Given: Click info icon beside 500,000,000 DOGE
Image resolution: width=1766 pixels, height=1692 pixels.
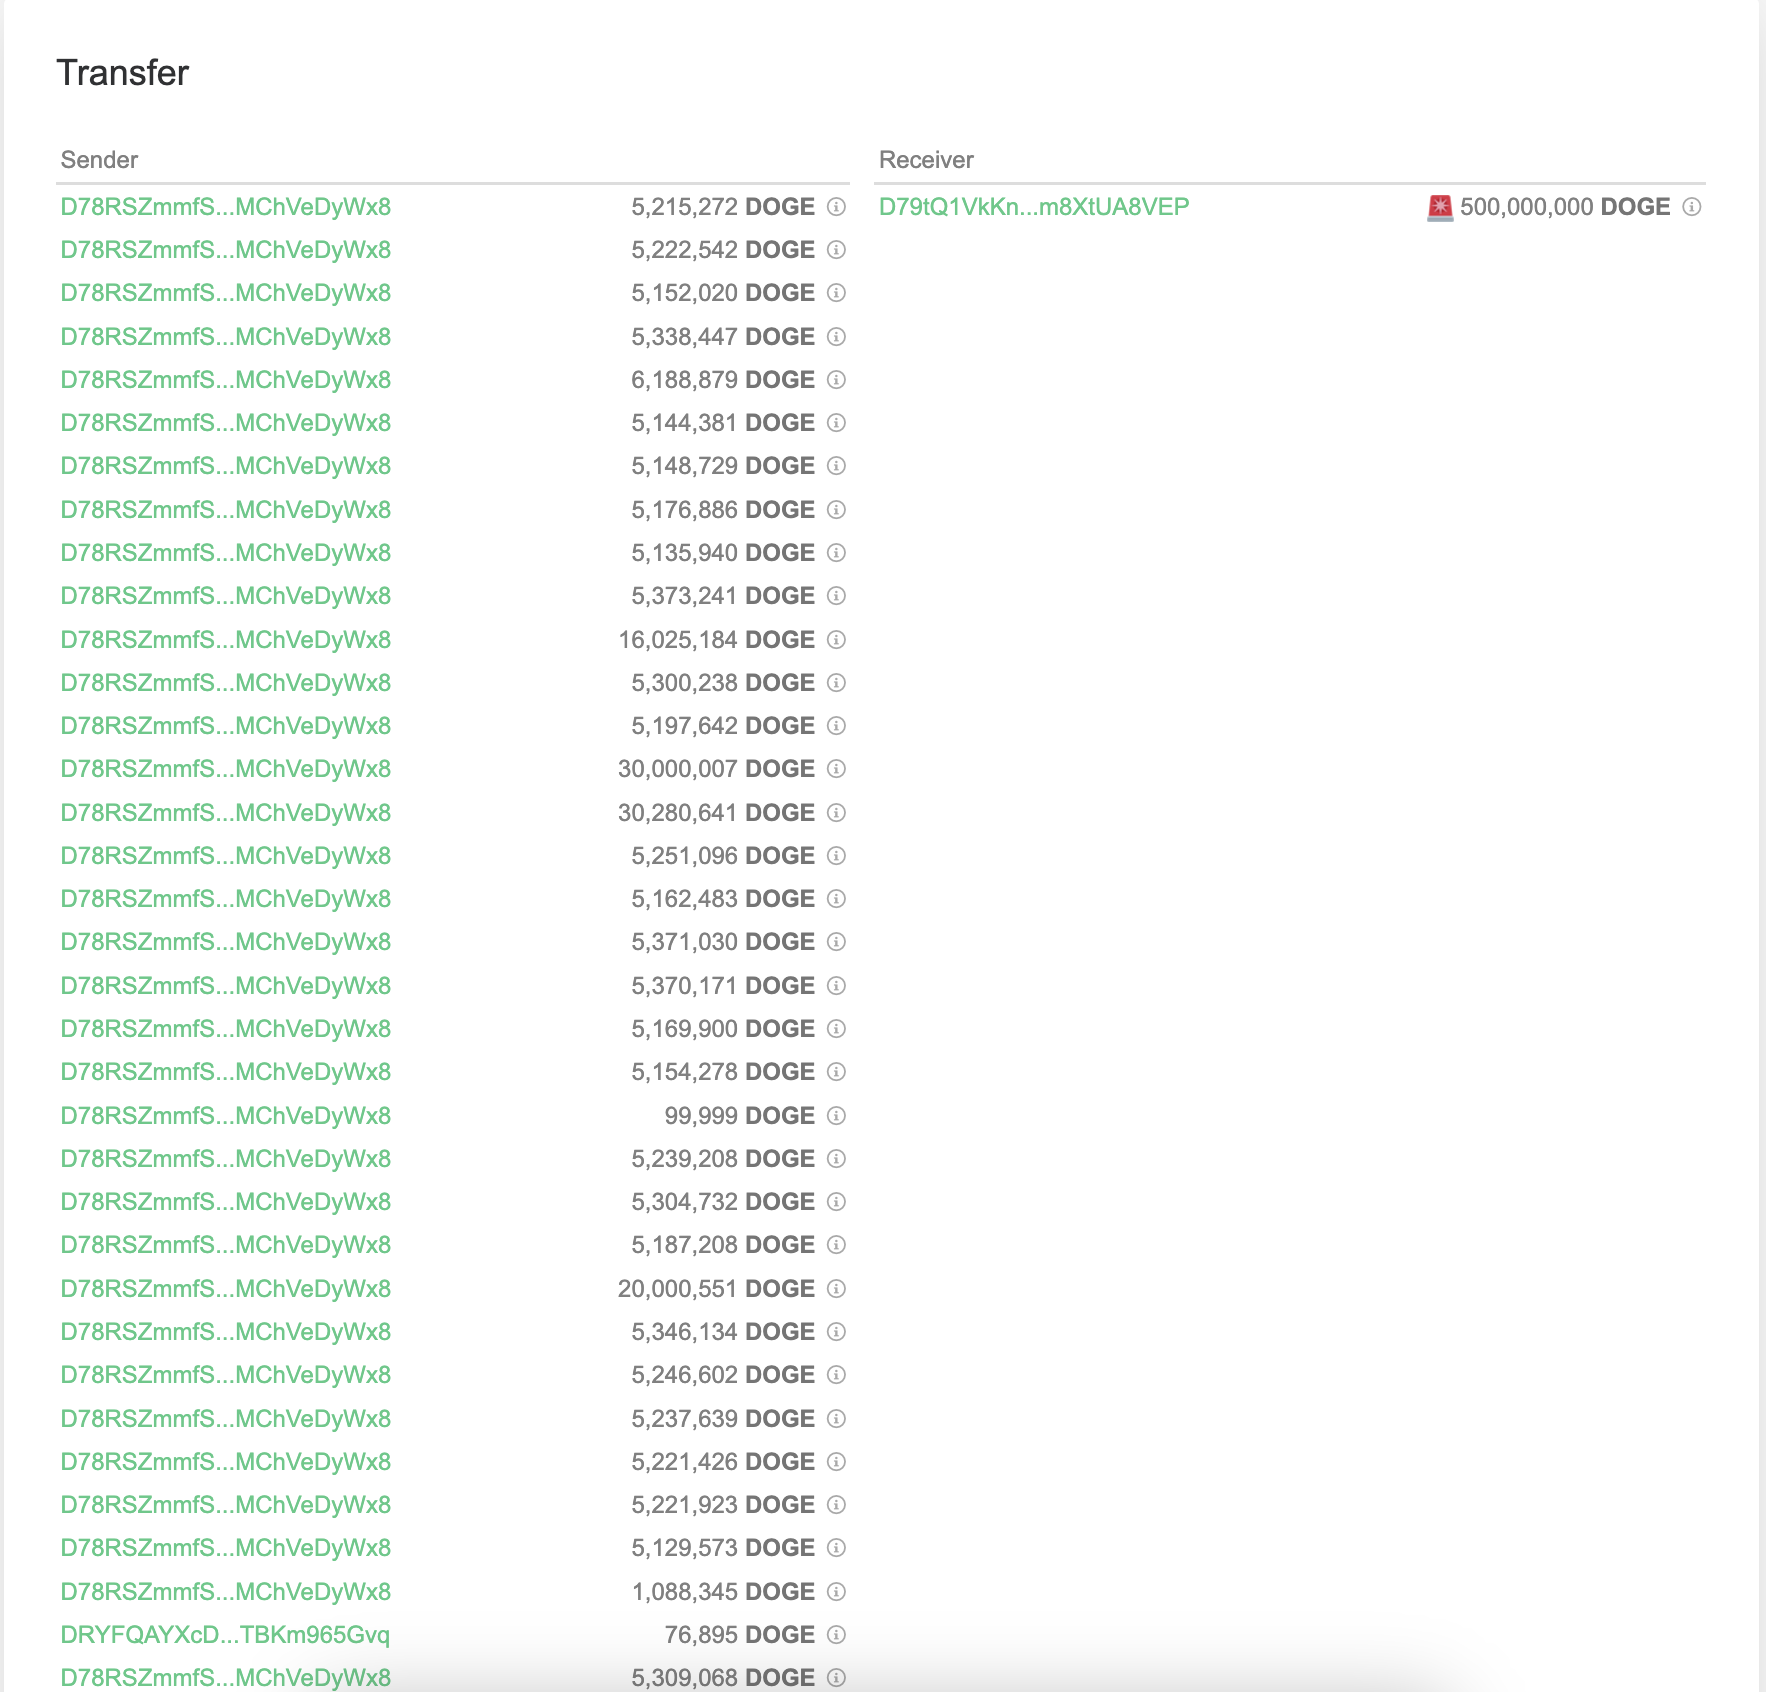Looking at the screenshot, I should [x=1691, y=207].
